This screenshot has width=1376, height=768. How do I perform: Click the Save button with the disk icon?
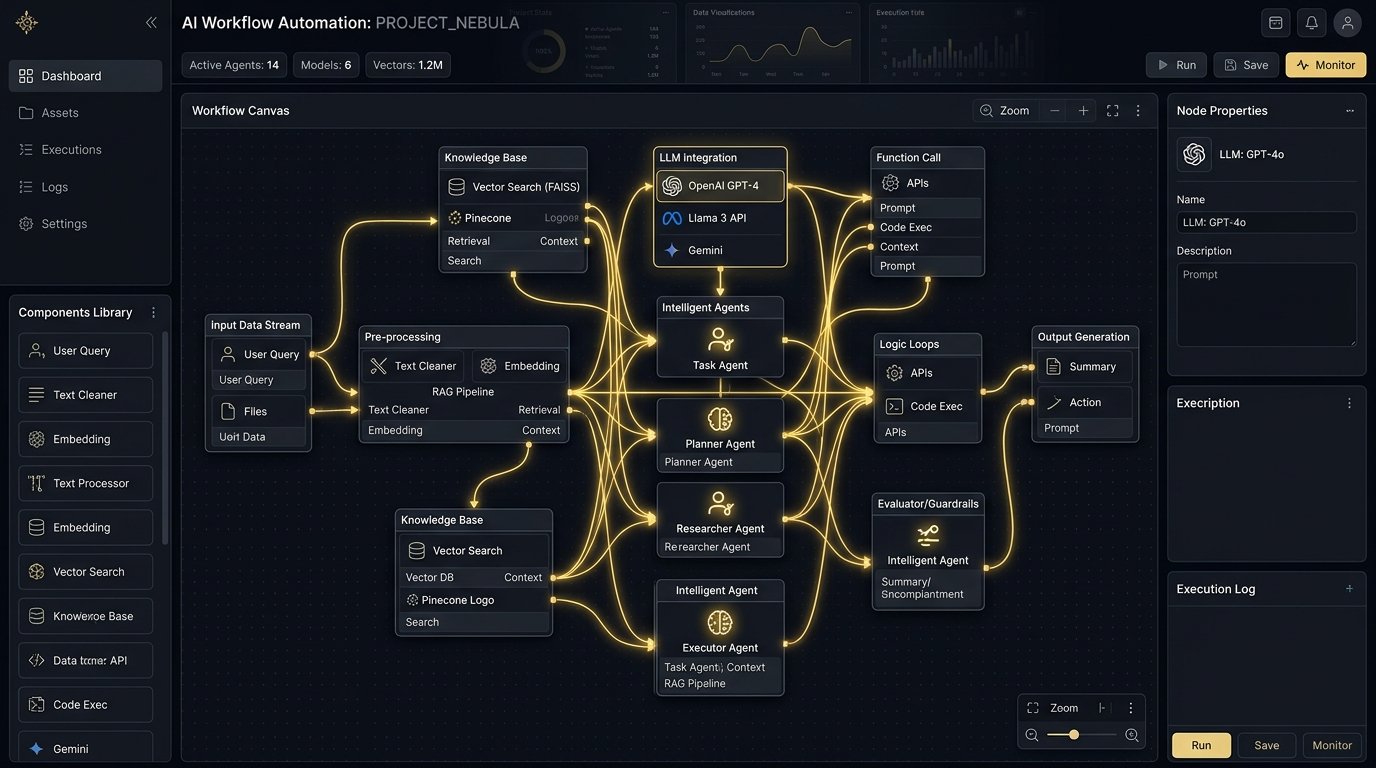click(x=1246, y=65)
